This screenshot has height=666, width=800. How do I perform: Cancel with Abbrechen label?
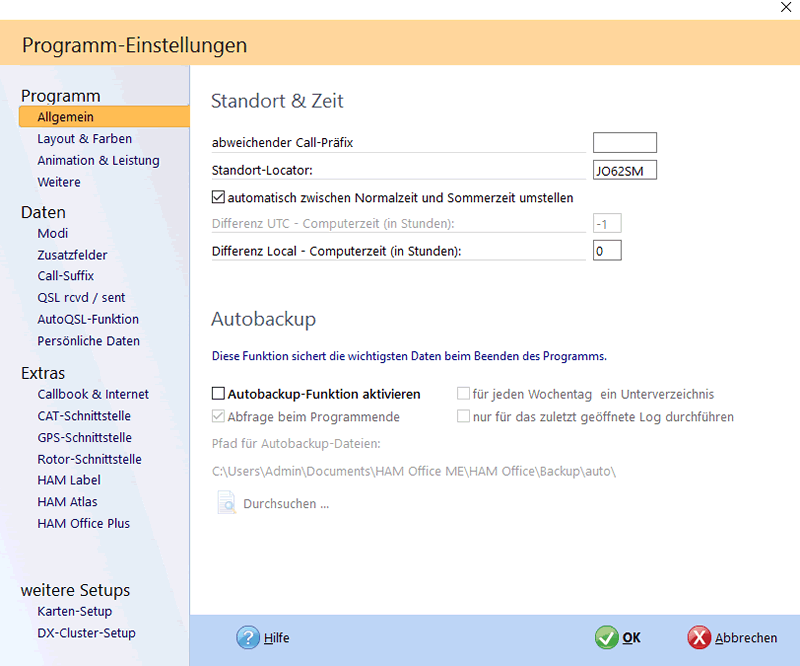(x=746, y=638)
